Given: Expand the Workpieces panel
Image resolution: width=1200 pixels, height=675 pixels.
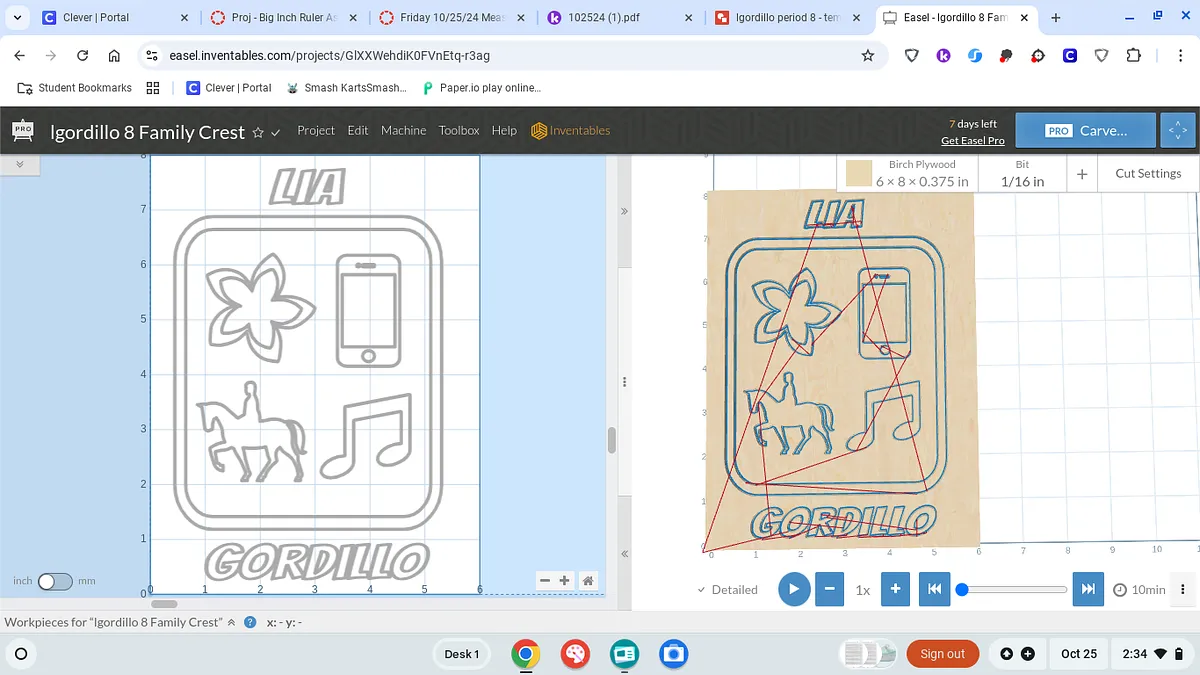Looking at the screenshot, I should pyautogui.click(x=232, y=622).
